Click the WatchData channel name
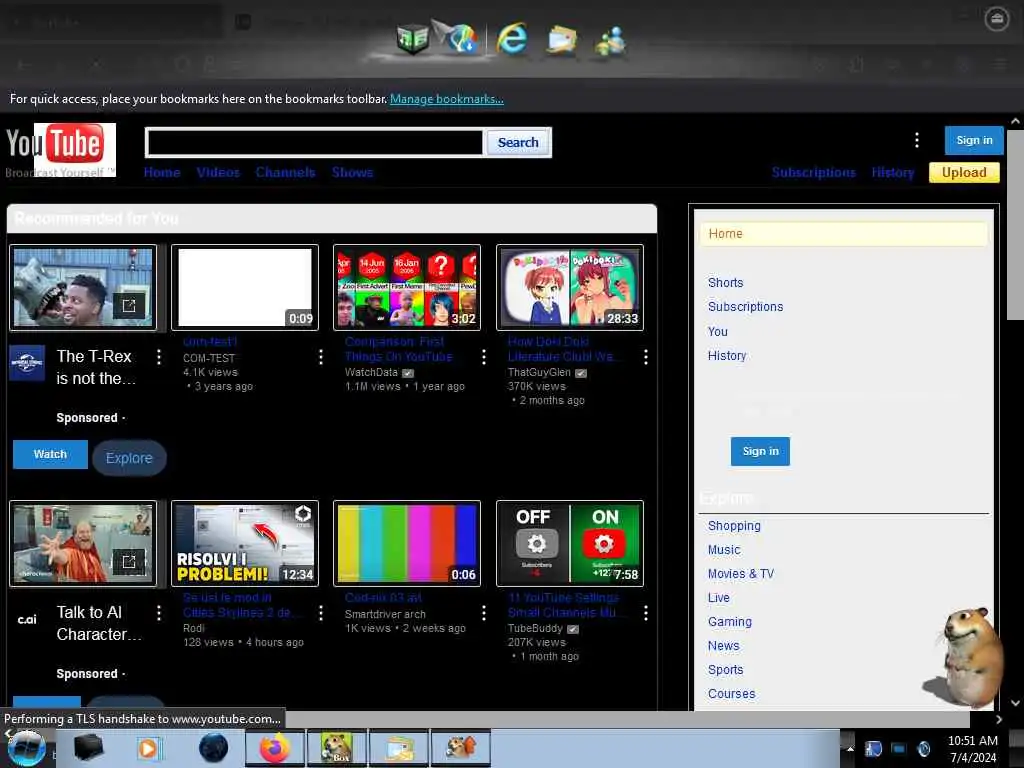Viewport: 1024px width, 768px height. (x=371, y=372)
